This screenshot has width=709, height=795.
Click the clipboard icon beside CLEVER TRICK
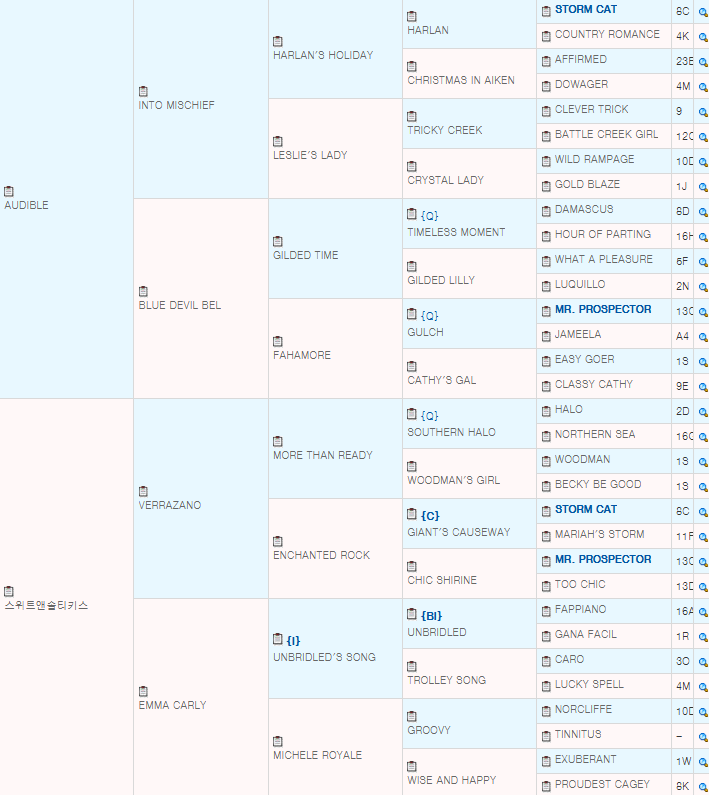pyautogui.click(x=546, y=111)
